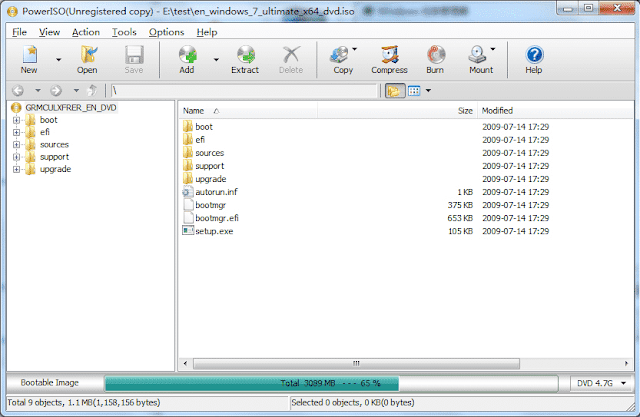Click the Help toolbar icon
The image size is (640, 417).
534,55
